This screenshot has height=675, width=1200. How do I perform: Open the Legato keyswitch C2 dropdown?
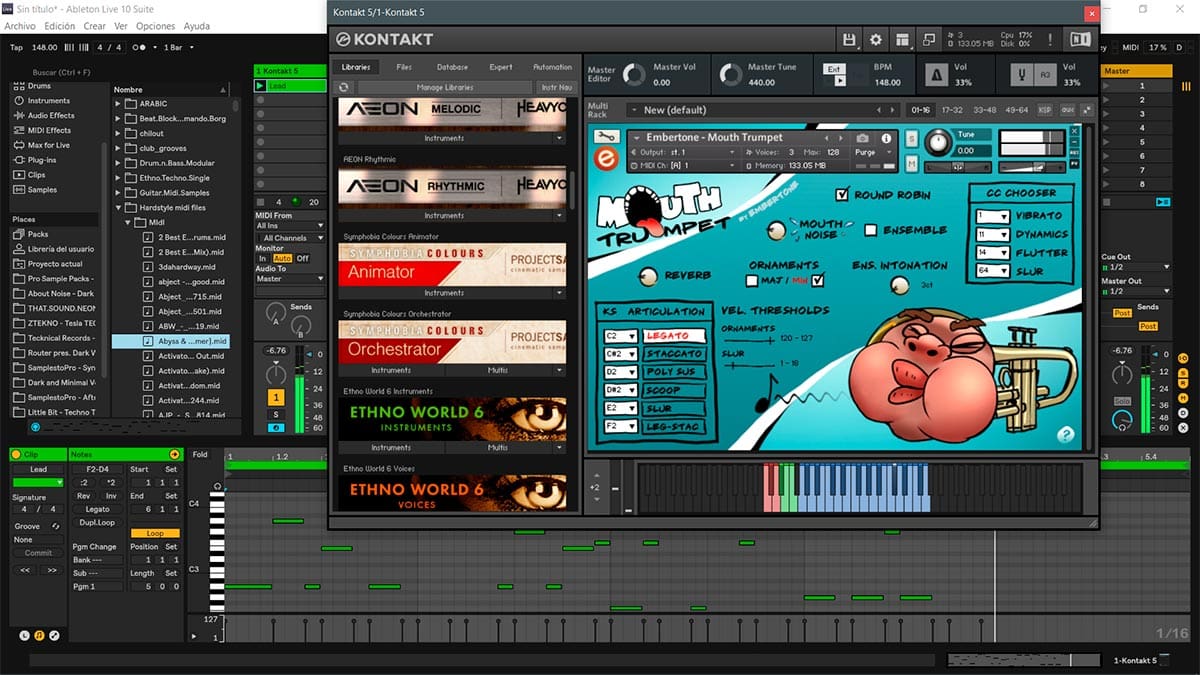620,336
